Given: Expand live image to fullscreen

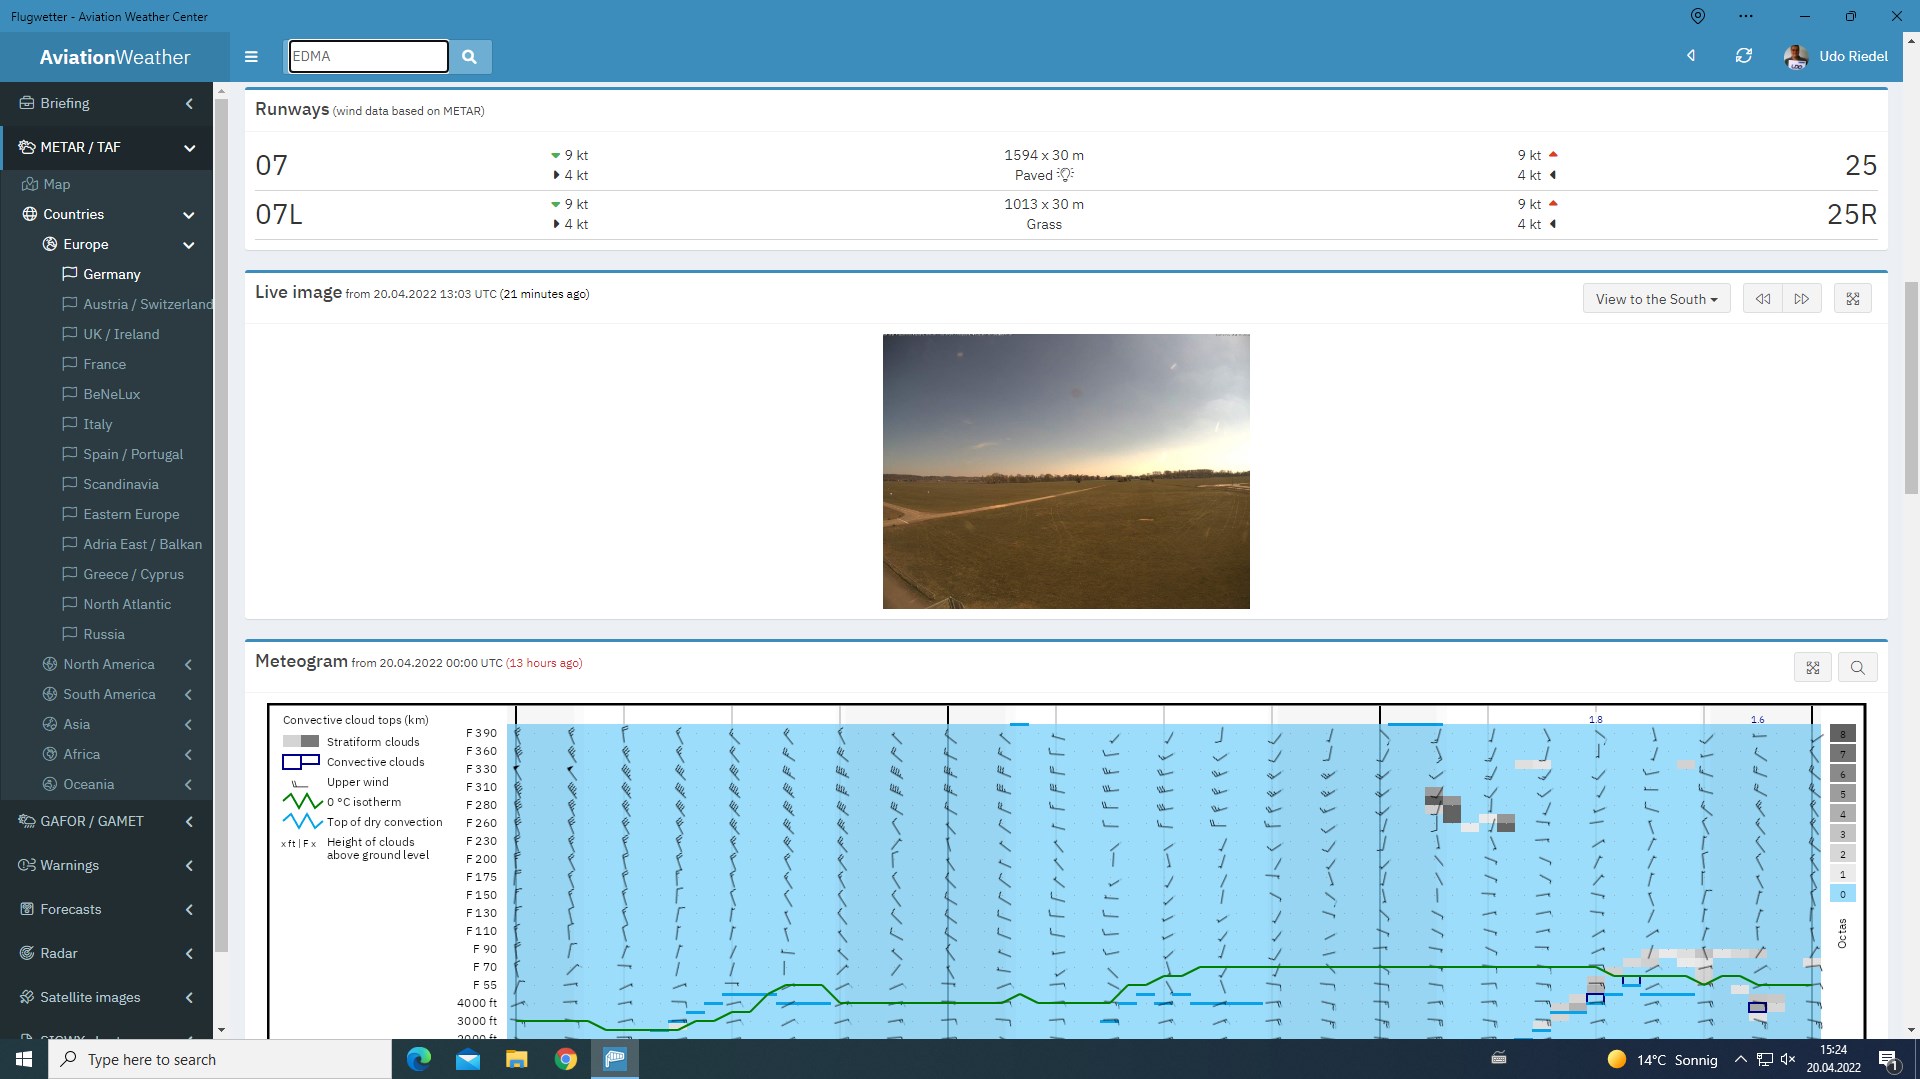Looking at the screenshot, I should tap(1852, 299).
